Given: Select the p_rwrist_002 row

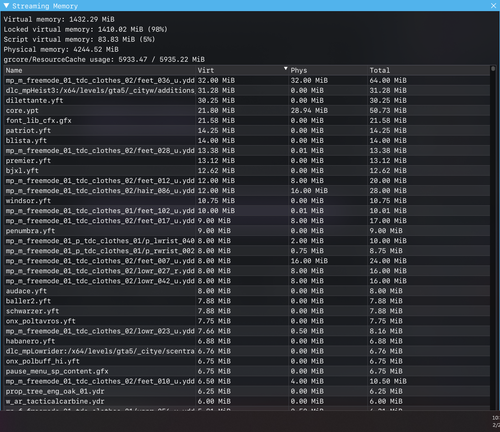Looking at the screenshot, I should pyautogui.click(x=247, y=251).
